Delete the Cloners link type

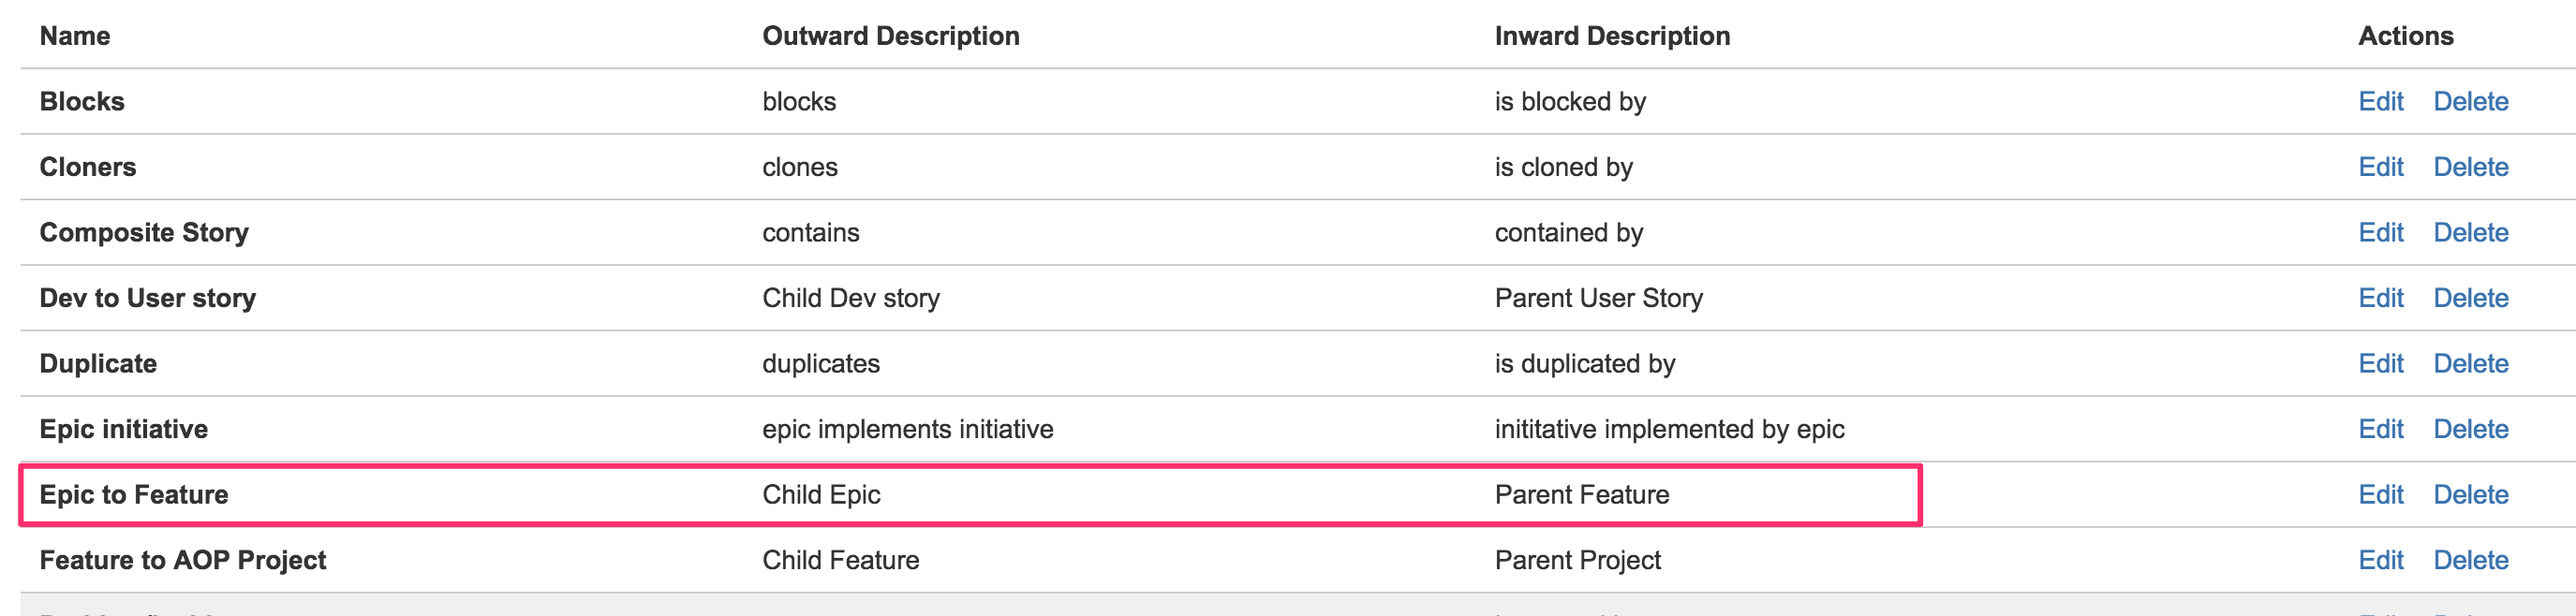pos(2470,167)
